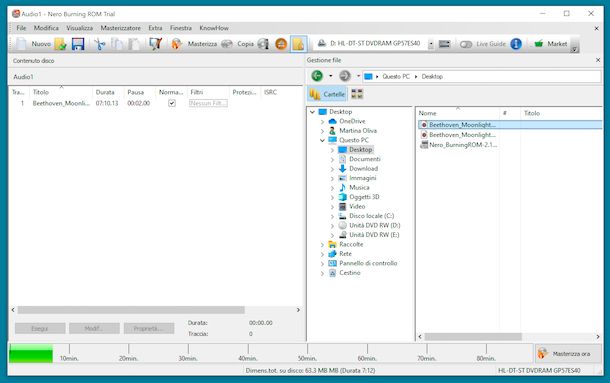The height and width of the screenshot is (383, 610).
Task: Open the forward history dropdown arrow
Action: [358, 76]
